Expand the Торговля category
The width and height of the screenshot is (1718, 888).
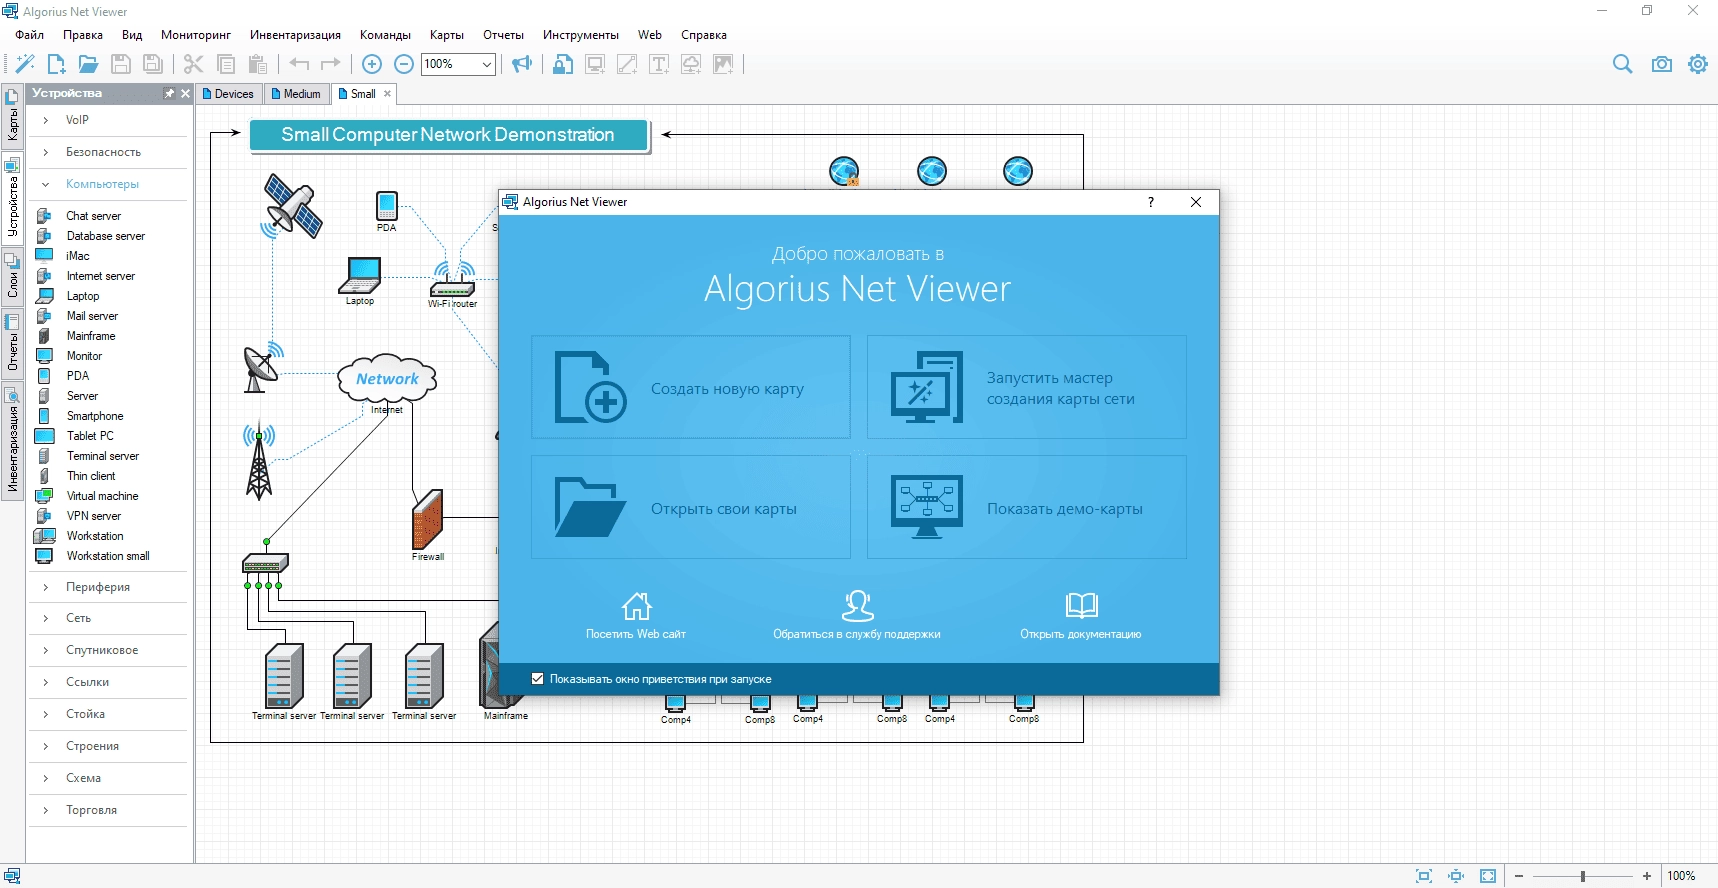click(45, 810)
